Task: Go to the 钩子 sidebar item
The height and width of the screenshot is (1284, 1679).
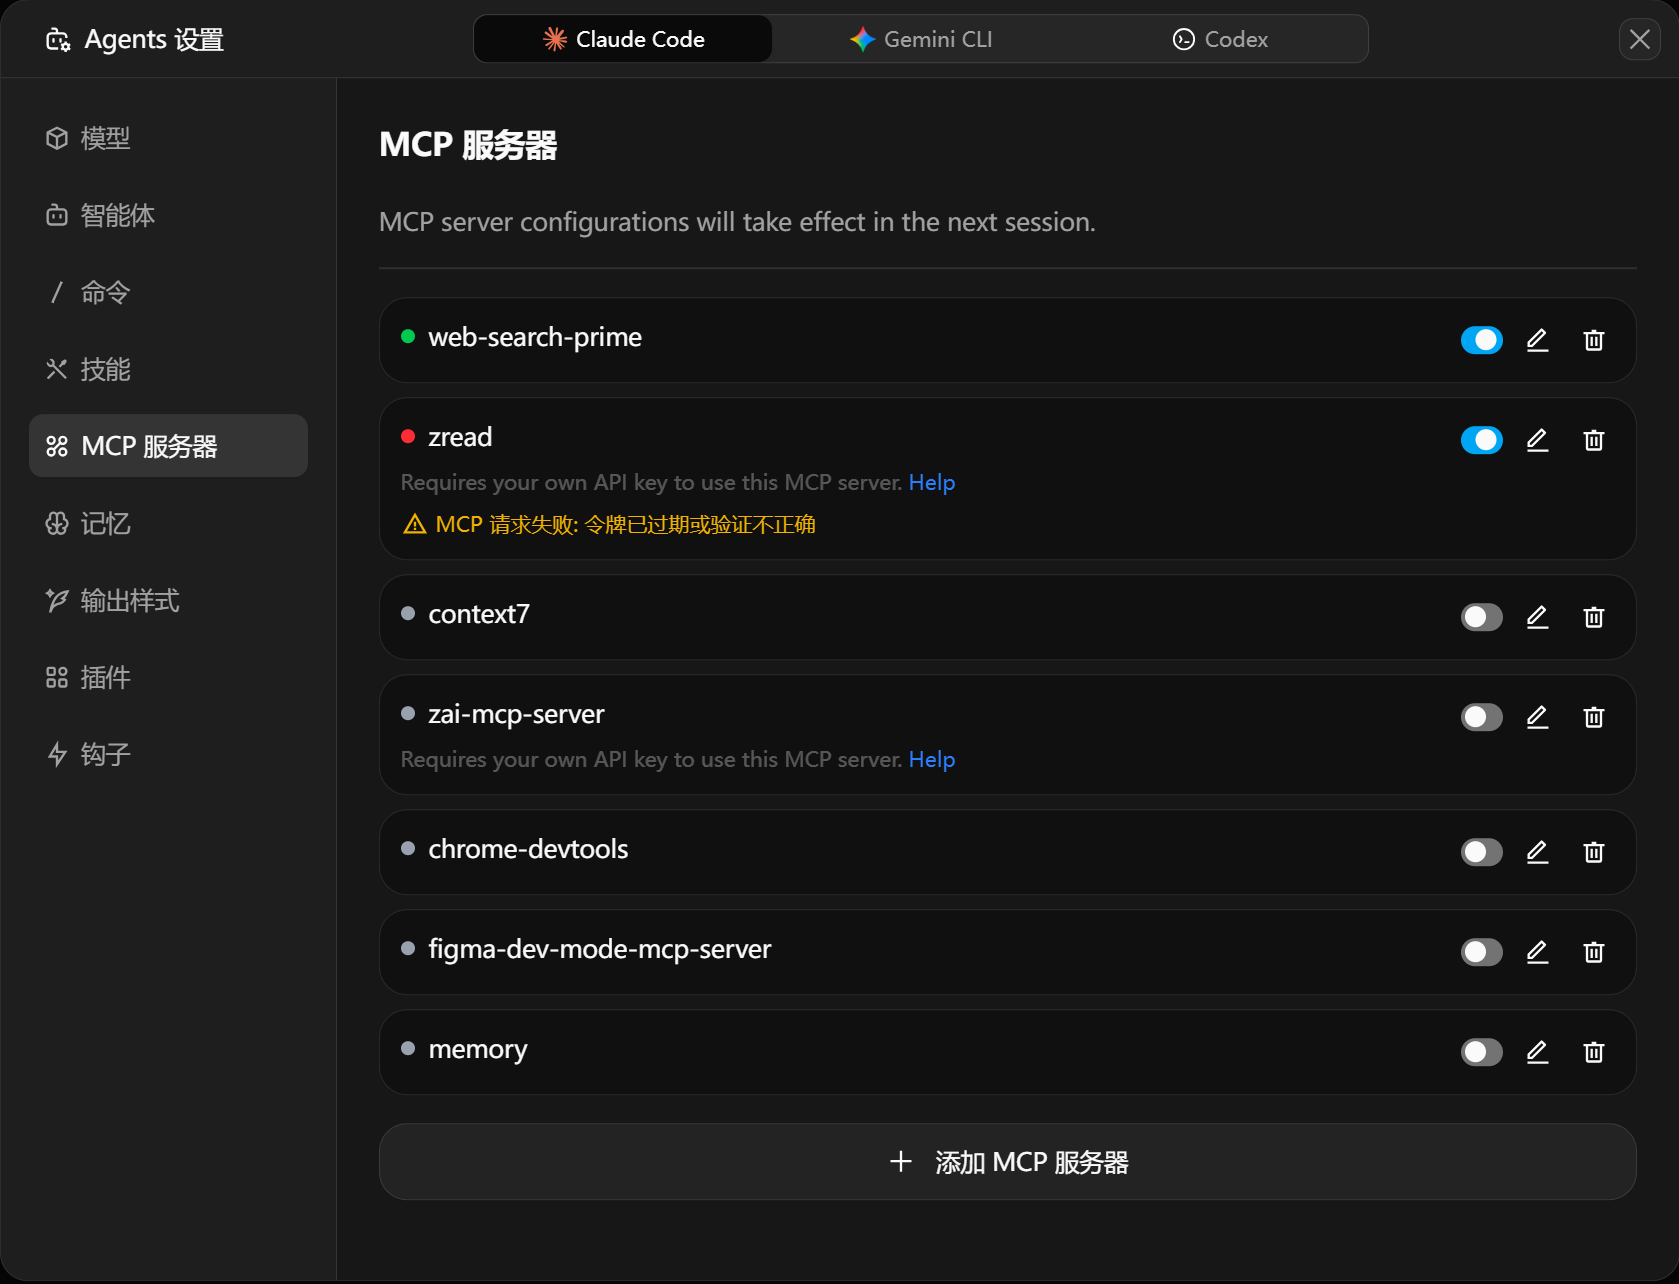Action: click(x=105, y=754)
